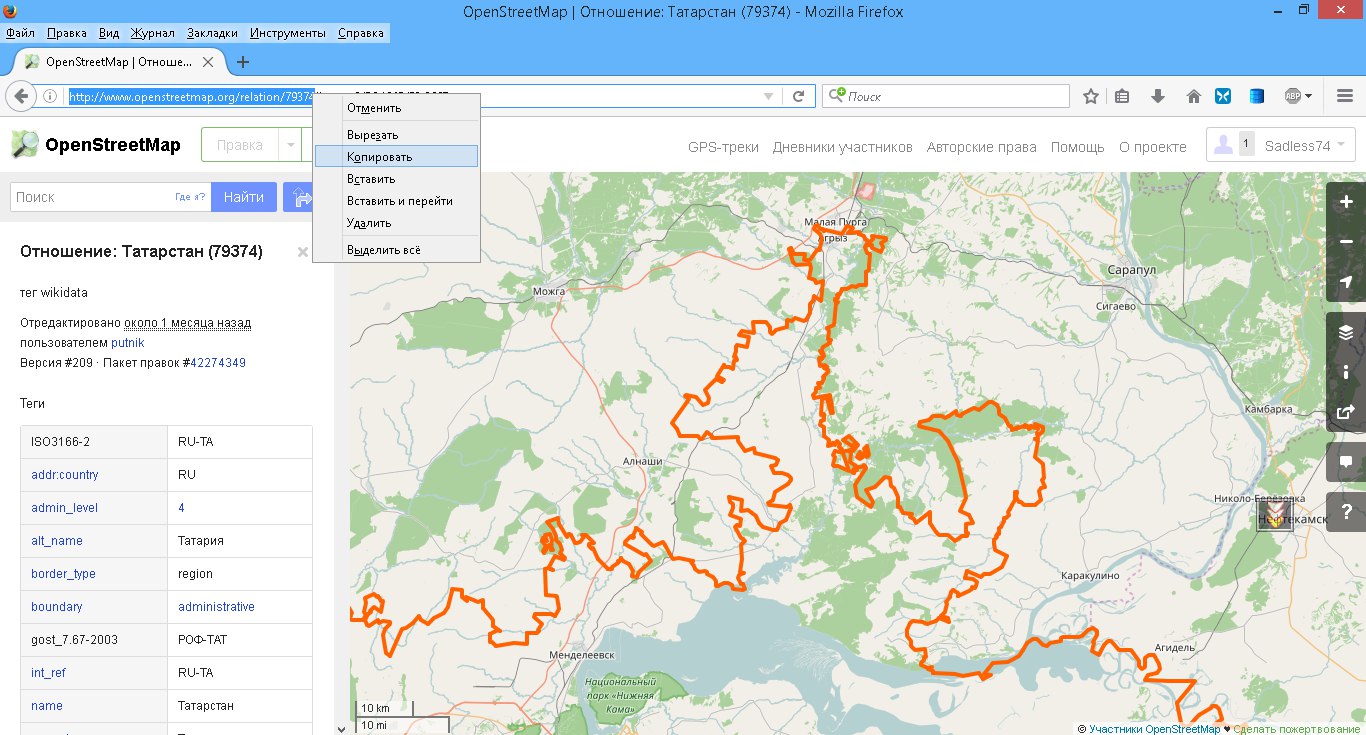Open directions between two points
Image resolution: width=1366 pixels, height=735 pixels.
[298, 197]
